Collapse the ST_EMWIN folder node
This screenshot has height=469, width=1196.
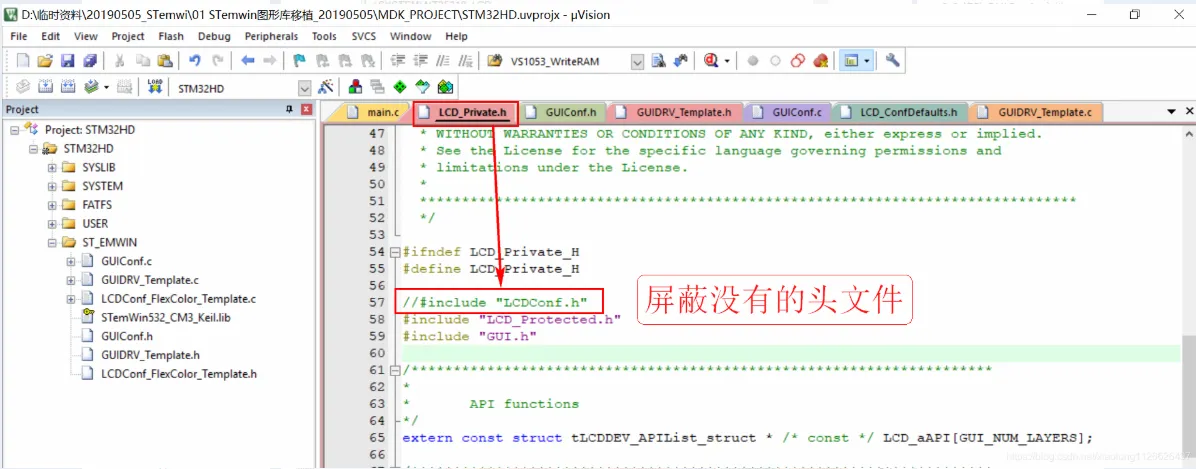tap(52, 243)
